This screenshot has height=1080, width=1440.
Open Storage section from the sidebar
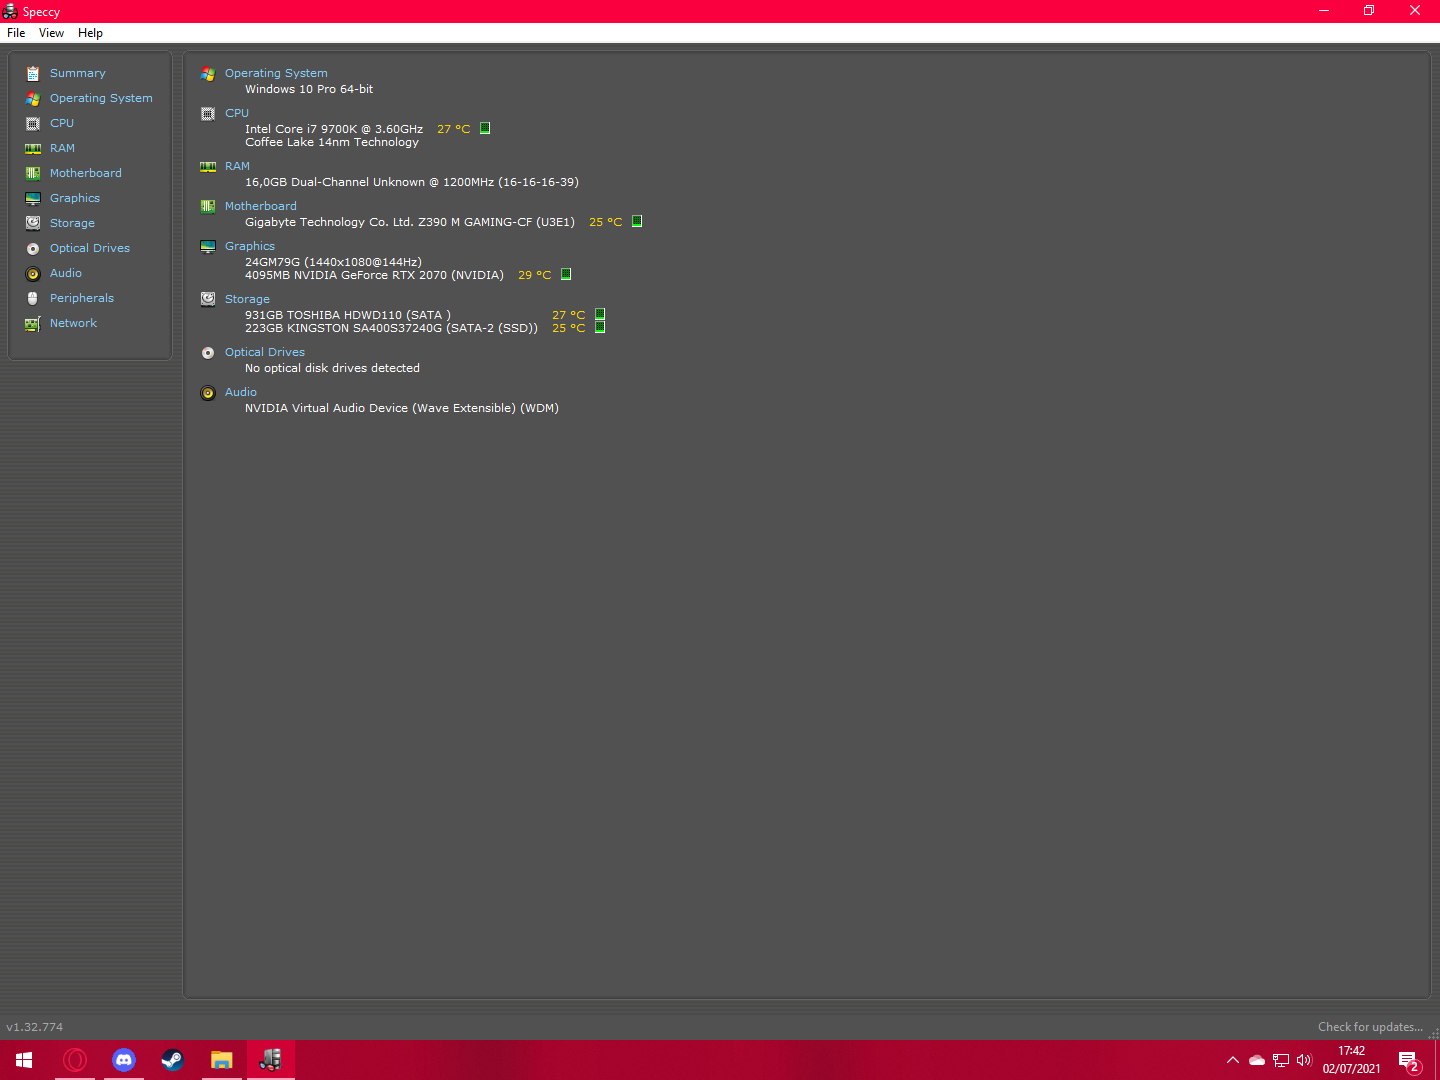(72, 223)
